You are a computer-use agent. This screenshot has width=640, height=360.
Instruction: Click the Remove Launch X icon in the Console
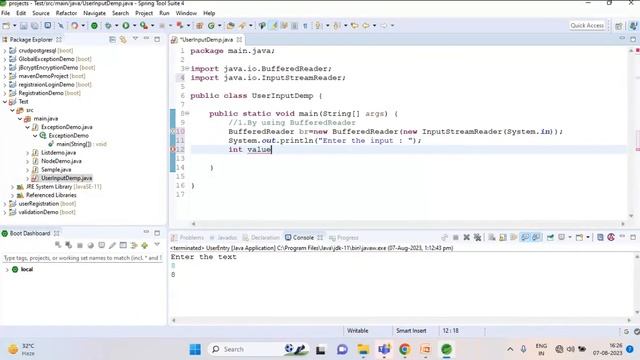[x=467, y=237]
